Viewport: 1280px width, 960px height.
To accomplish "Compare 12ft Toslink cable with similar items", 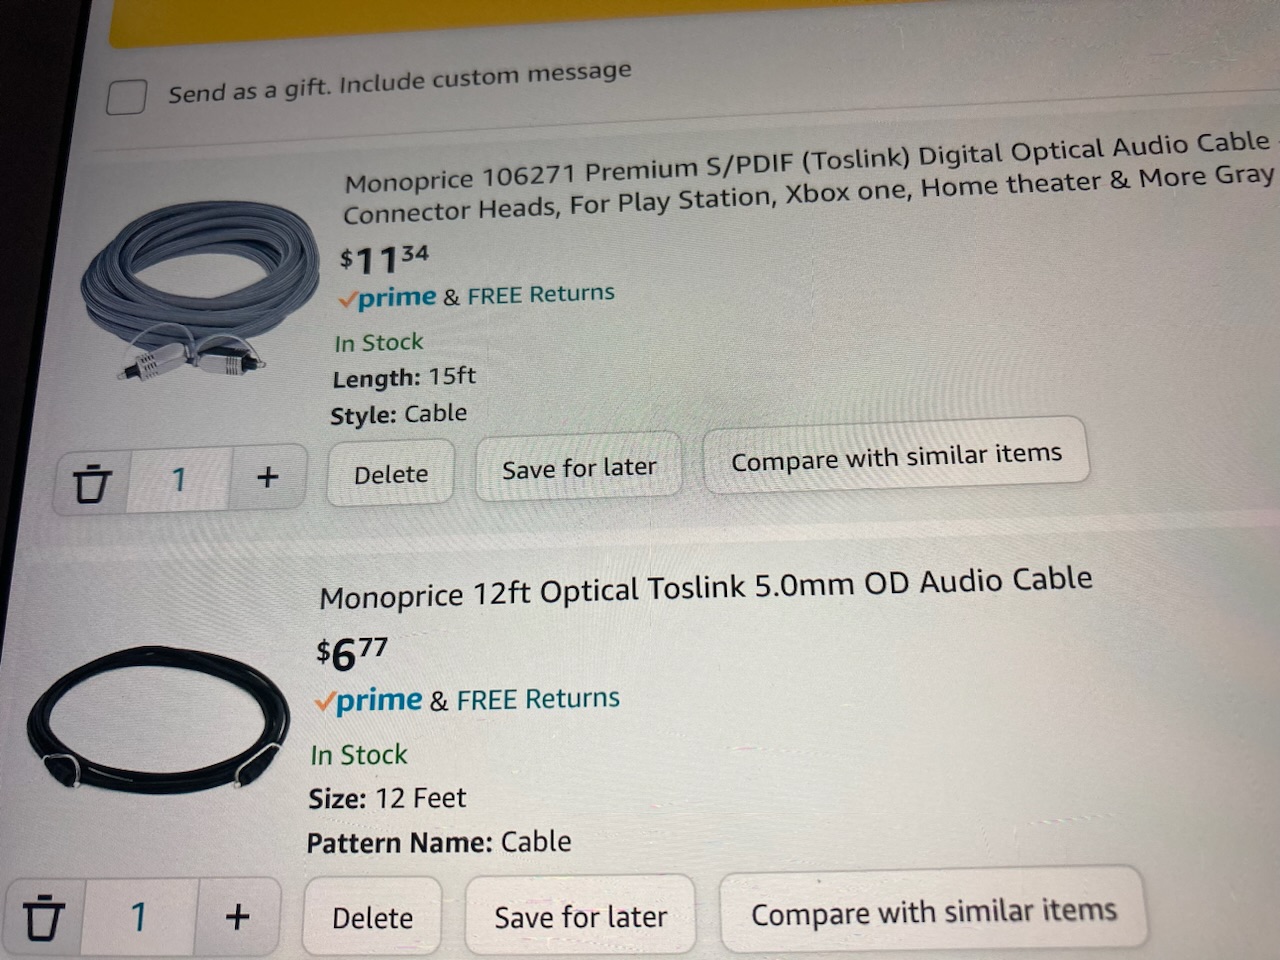I will (933, 911).
